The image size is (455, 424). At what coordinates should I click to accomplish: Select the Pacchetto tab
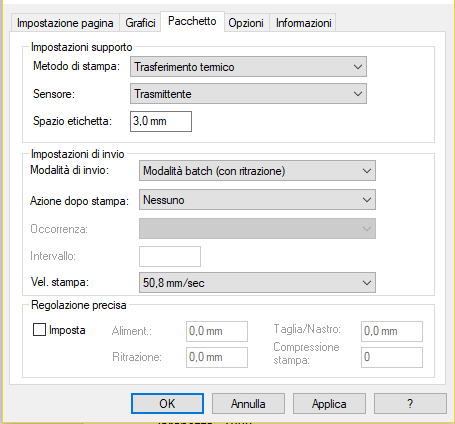(x=192, y=21)
